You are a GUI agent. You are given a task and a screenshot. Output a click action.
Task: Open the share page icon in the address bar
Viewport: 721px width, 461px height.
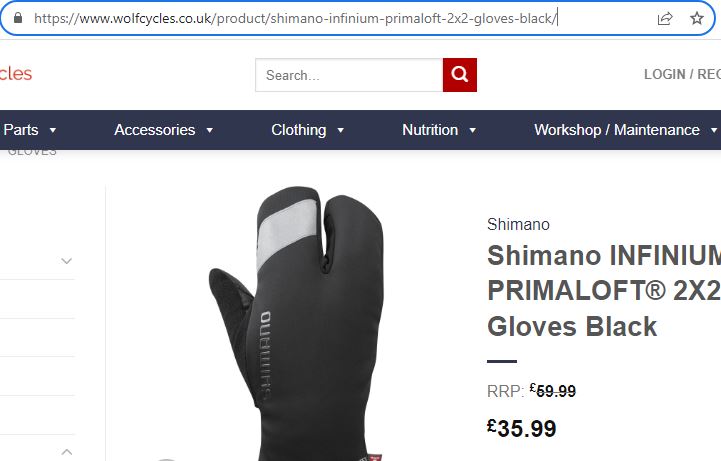tap(665, 18)
